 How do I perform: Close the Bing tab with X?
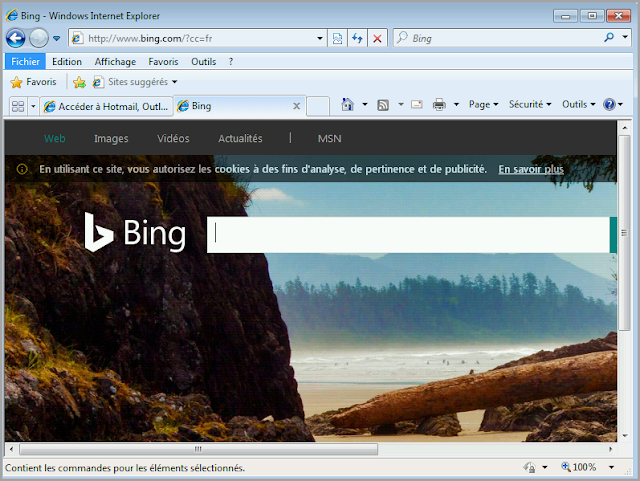(297, 106)
